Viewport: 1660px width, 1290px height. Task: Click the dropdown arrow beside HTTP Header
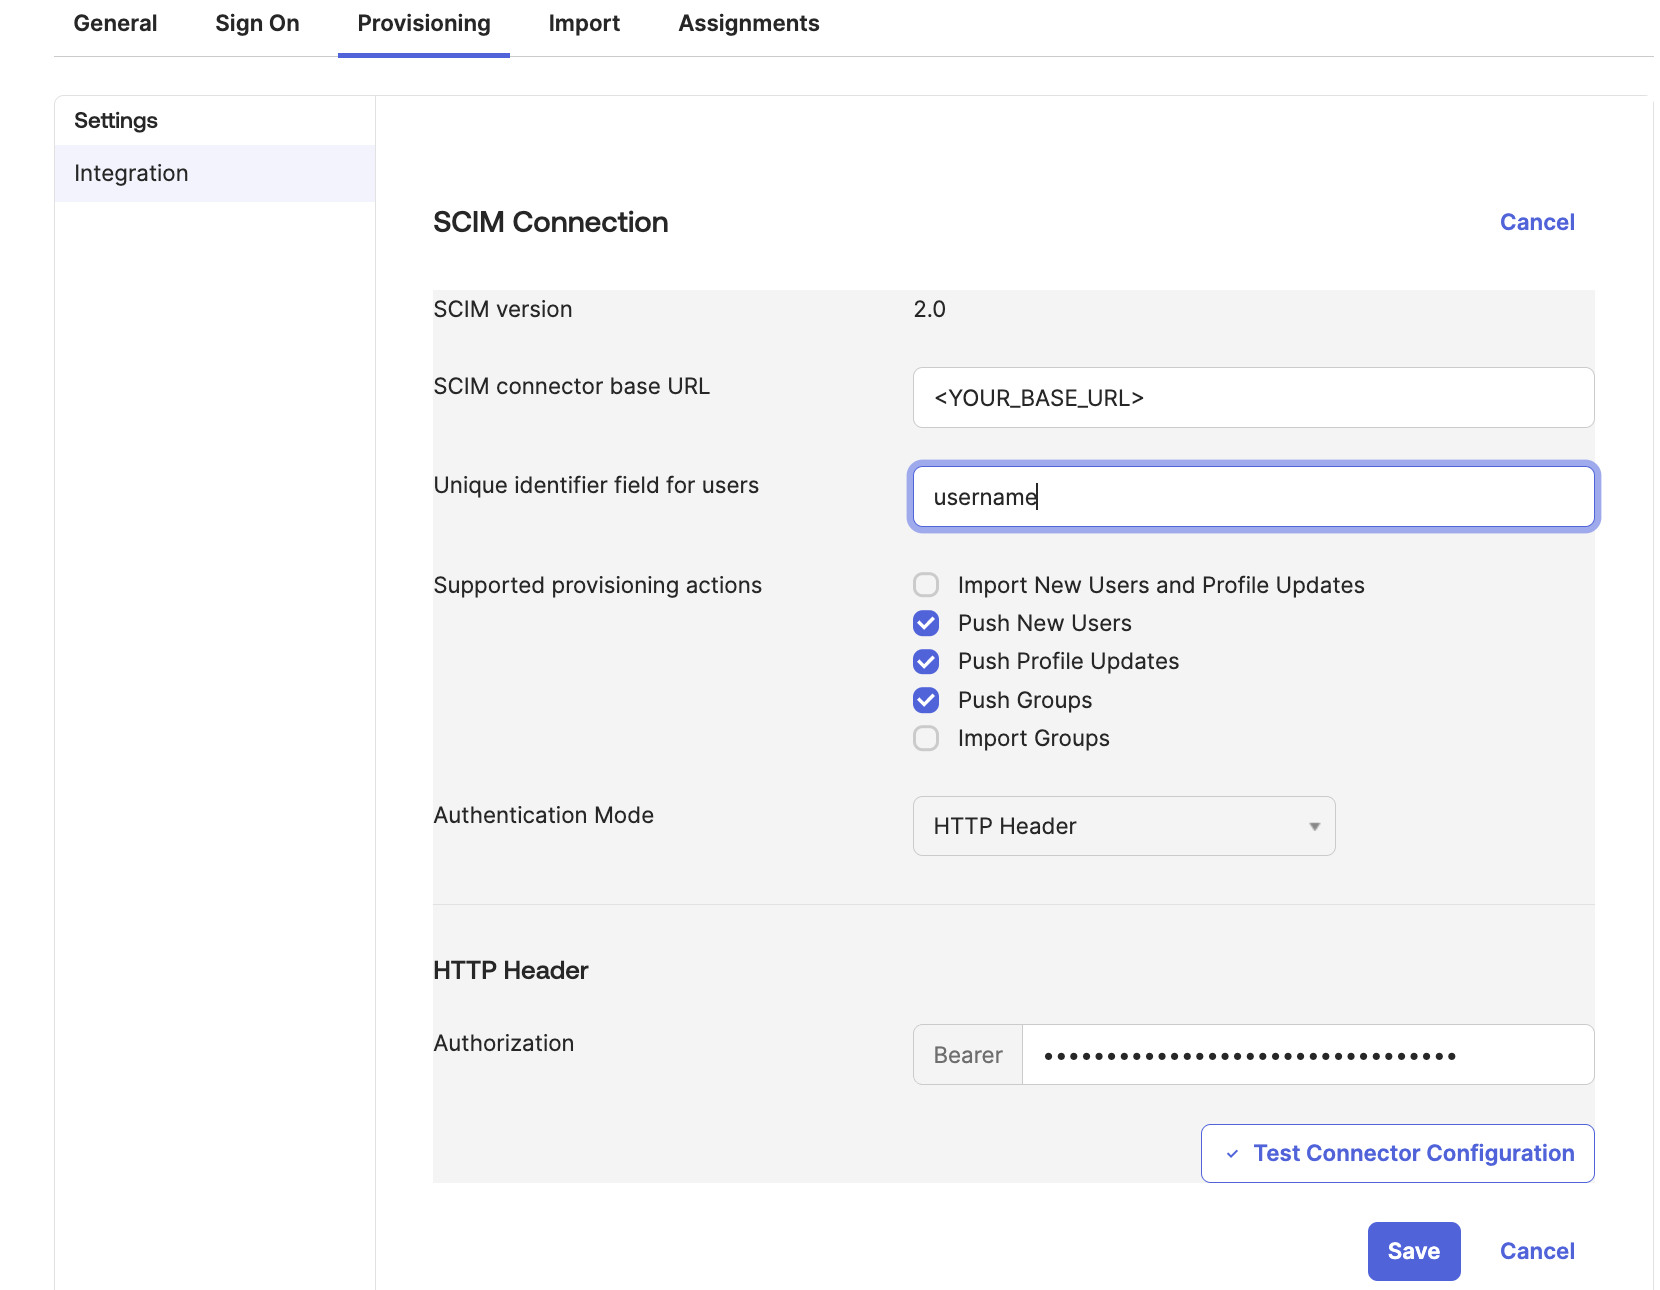tap(1314, 827)
